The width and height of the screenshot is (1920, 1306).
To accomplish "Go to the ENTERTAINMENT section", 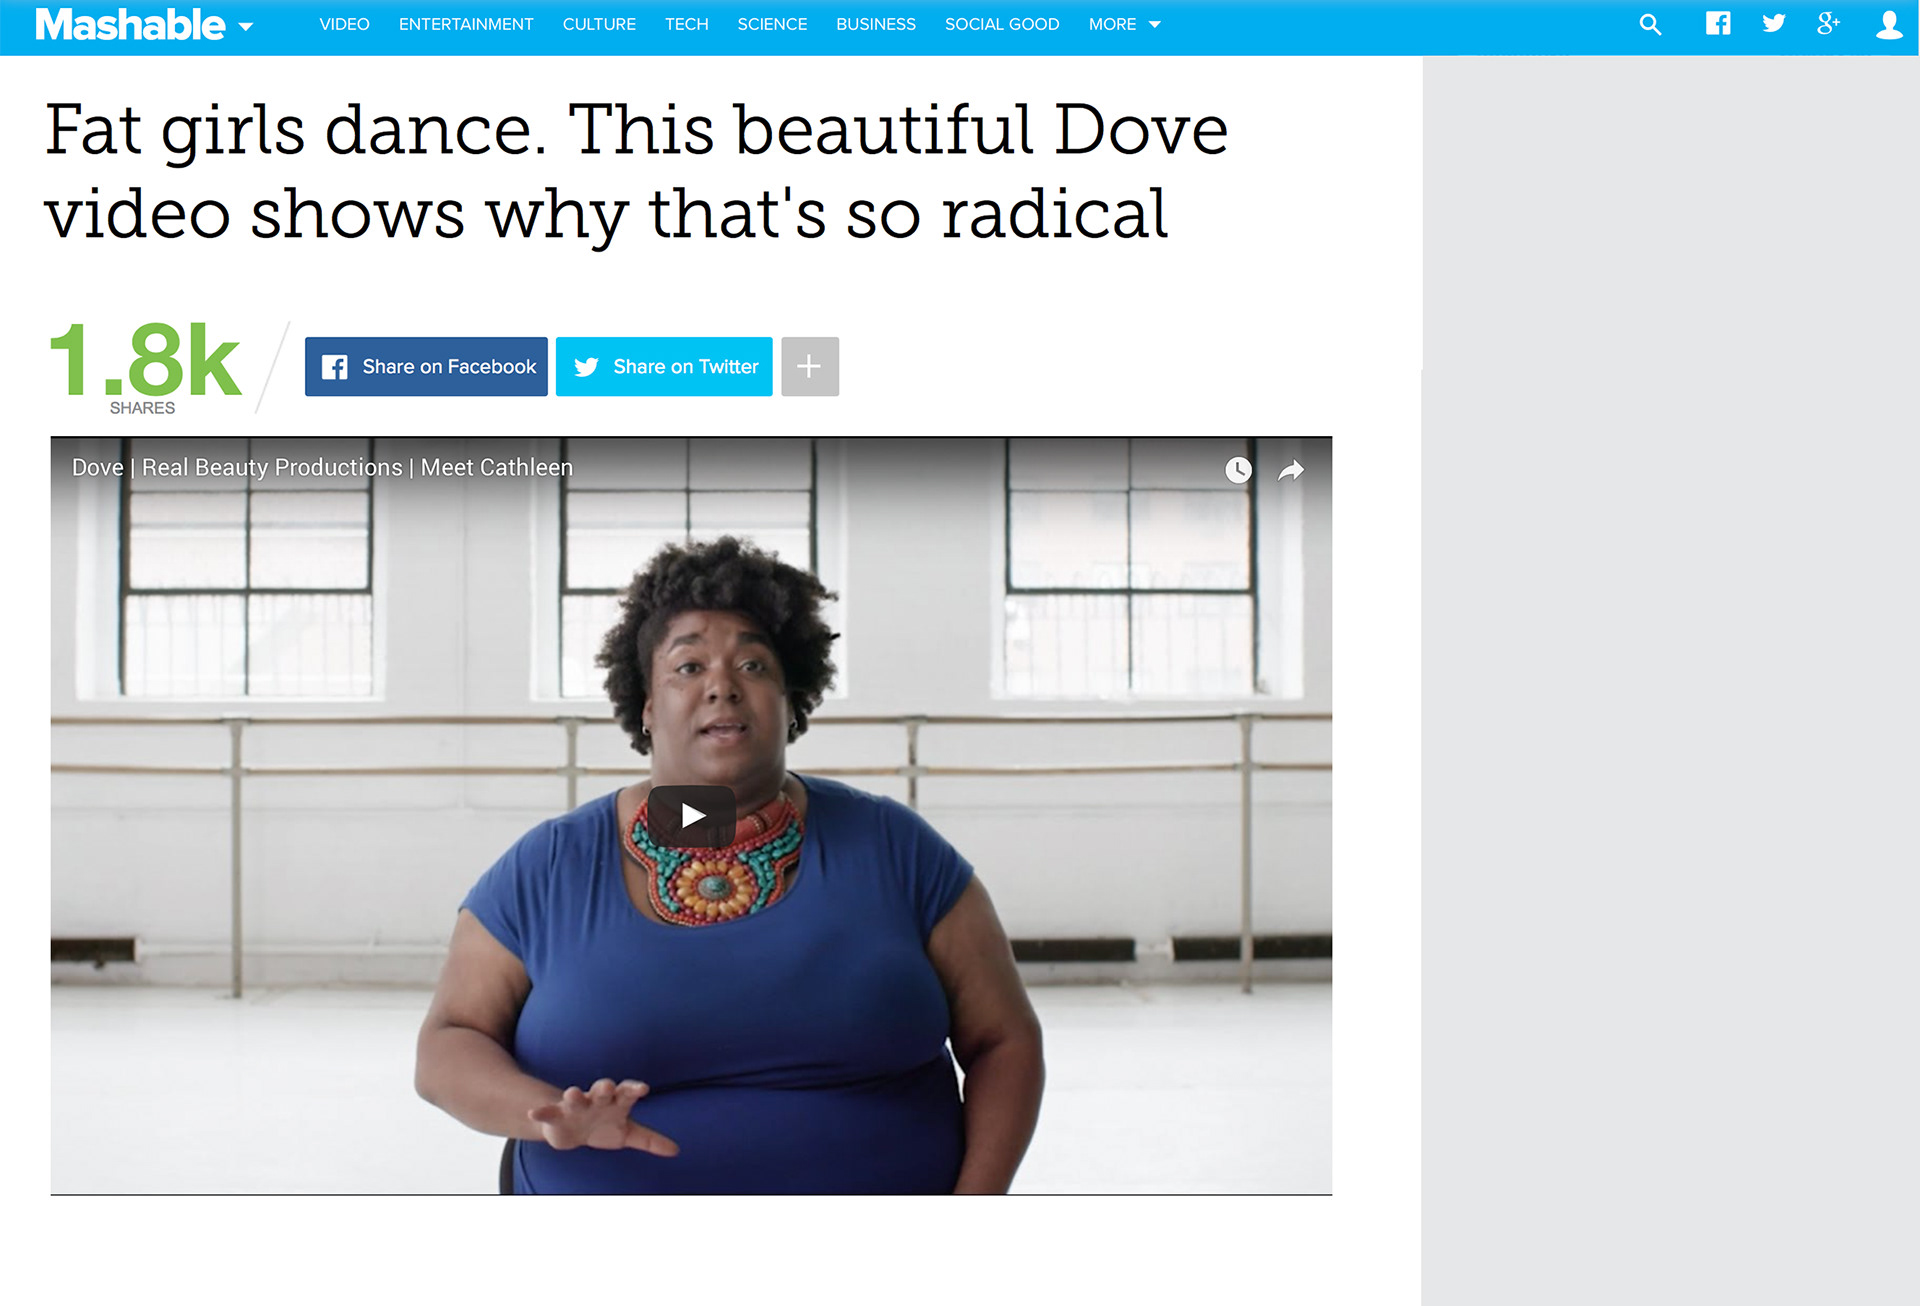I will pos(466,24).
